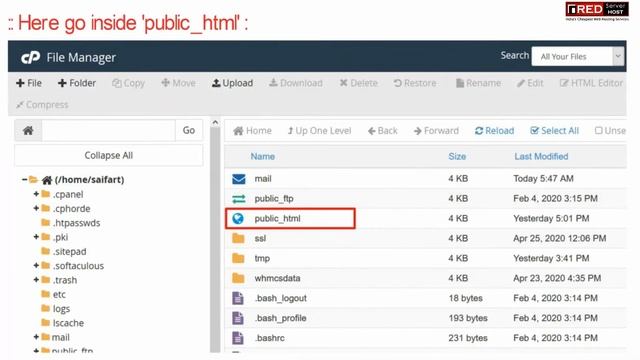640x360 pixels.
Task: Click the Back navigation button
Action: pyautogui.click(x=383, y=131)
